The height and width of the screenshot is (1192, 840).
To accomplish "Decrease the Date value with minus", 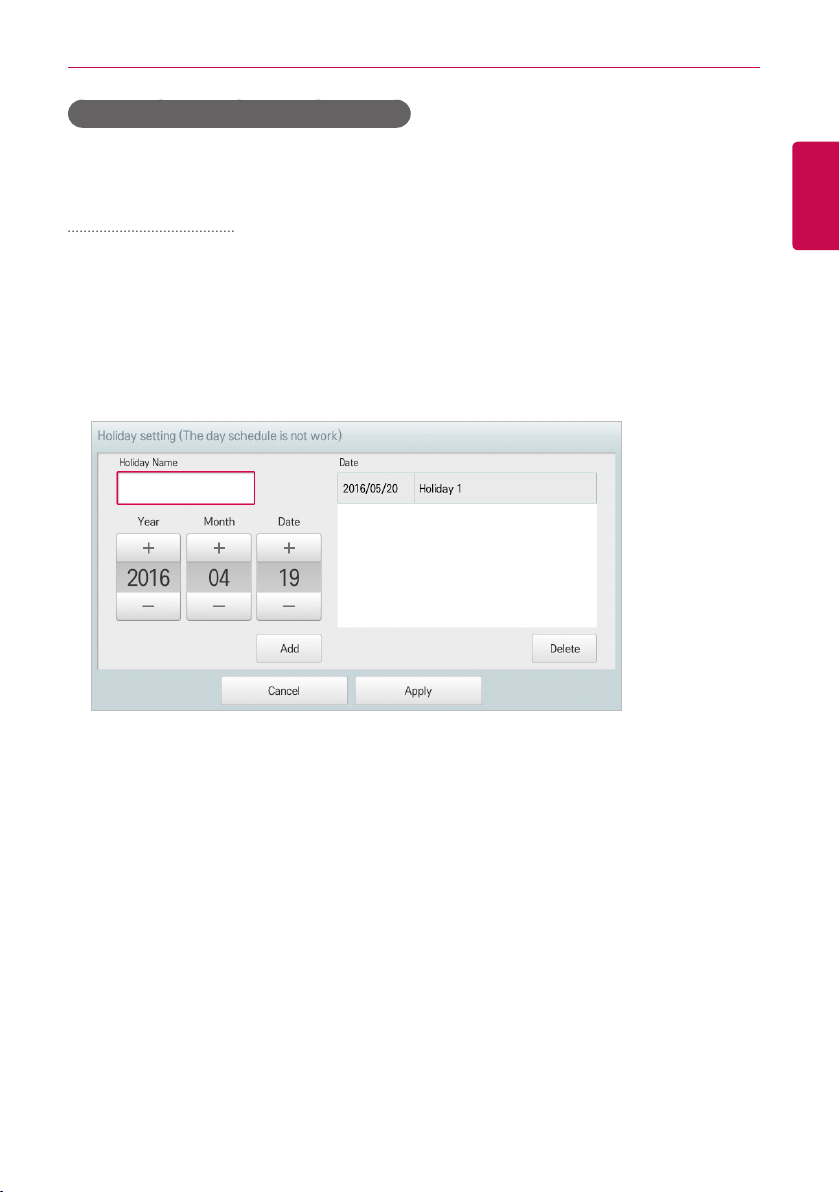I will click(x=289, y=607).
